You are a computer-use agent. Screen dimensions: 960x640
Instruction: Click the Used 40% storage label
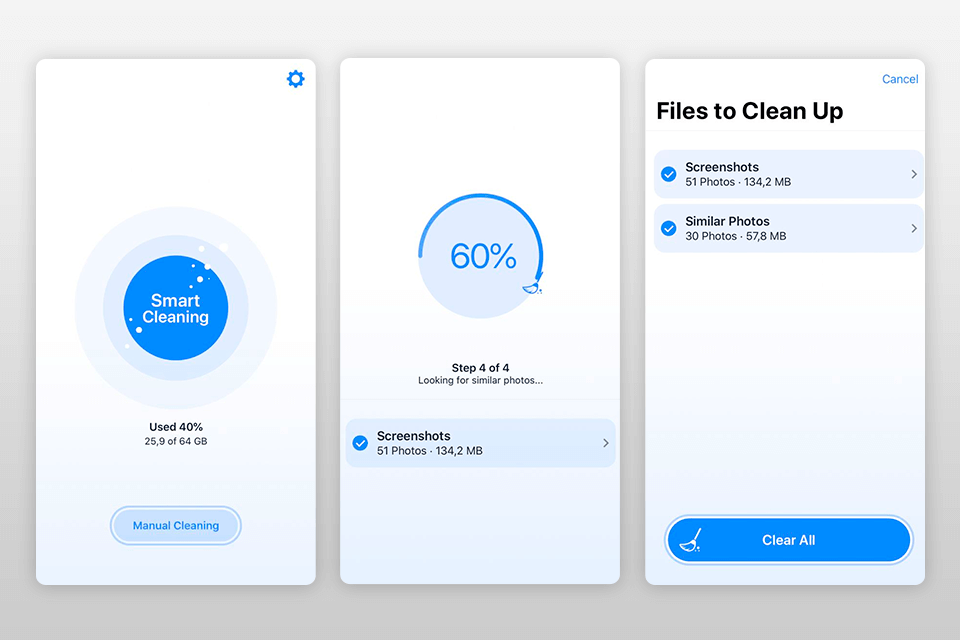coord(176,427)
